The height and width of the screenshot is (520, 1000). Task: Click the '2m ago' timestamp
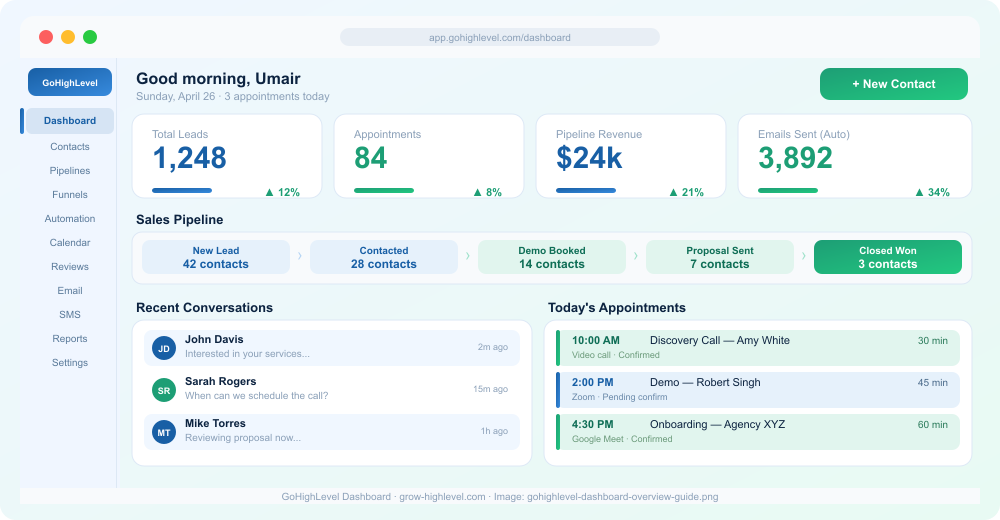pyautogui.click(x=493, y=347)
